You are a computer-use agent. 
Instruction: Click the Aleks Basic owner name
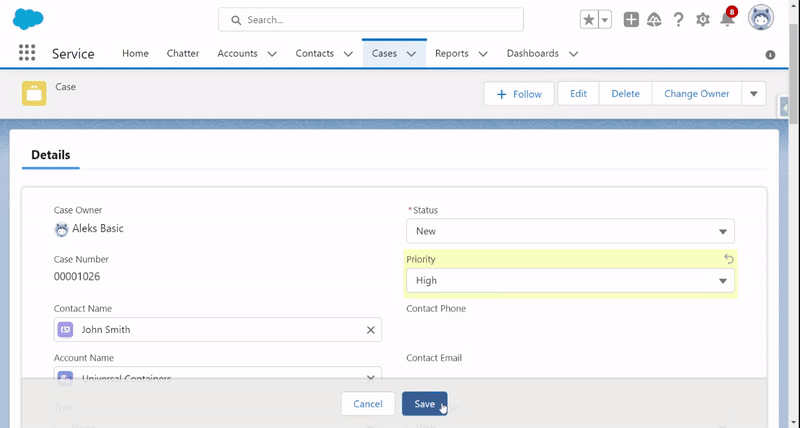pyautogui.click(x=98, y=229)
